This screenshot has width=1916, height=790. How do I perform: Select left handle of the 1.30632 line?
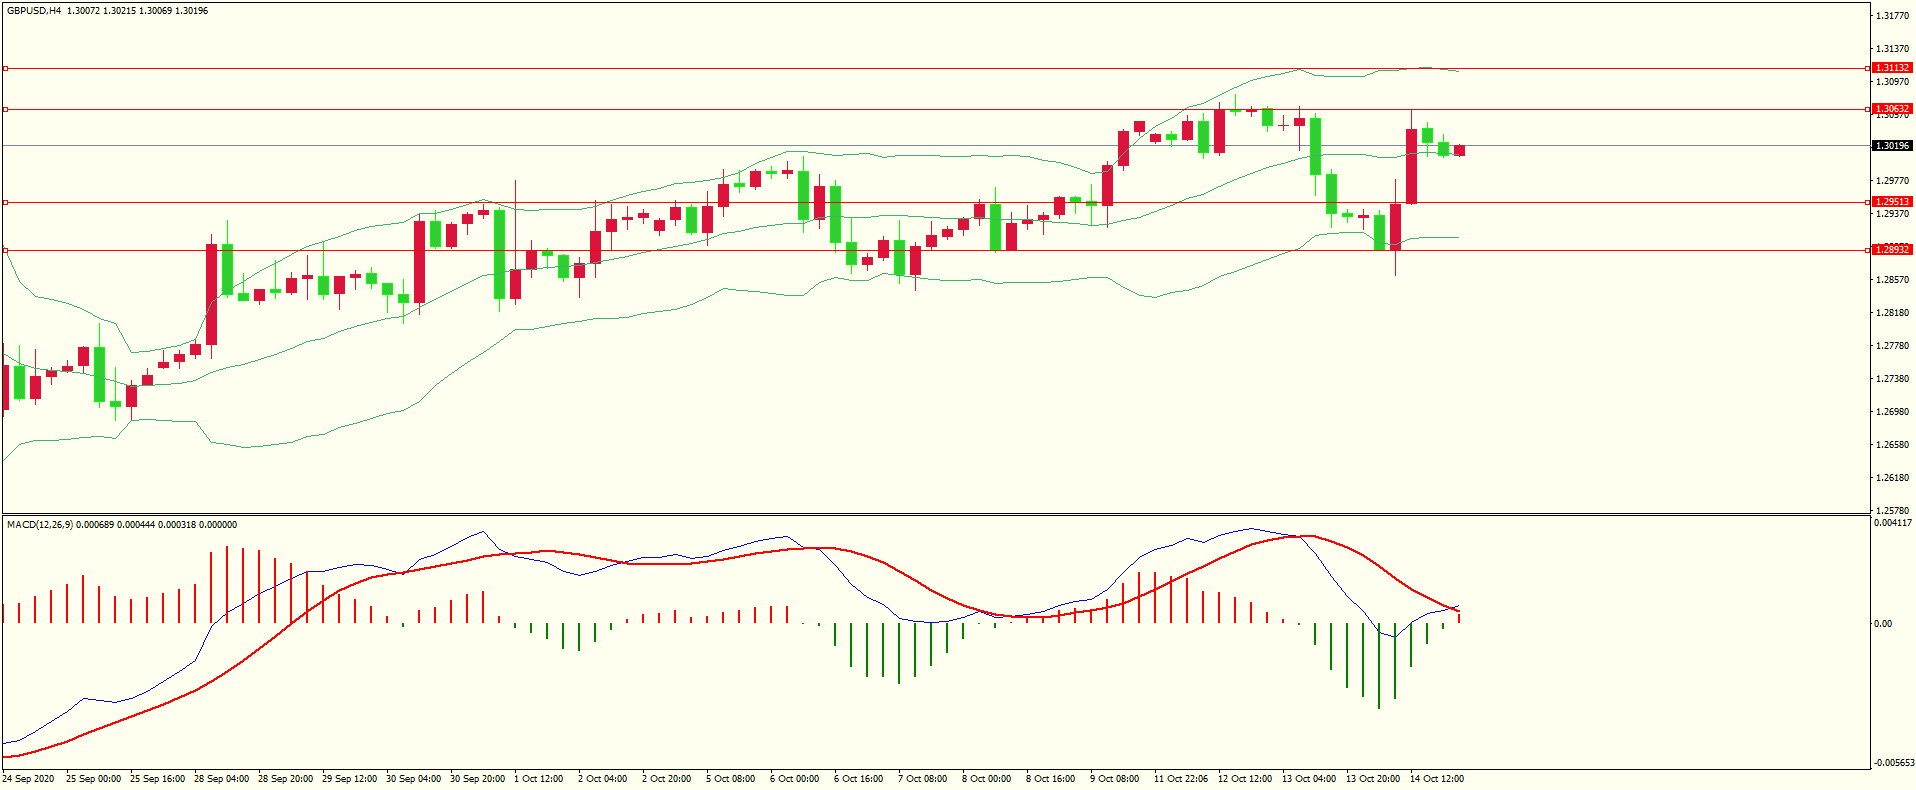point(6,110)
